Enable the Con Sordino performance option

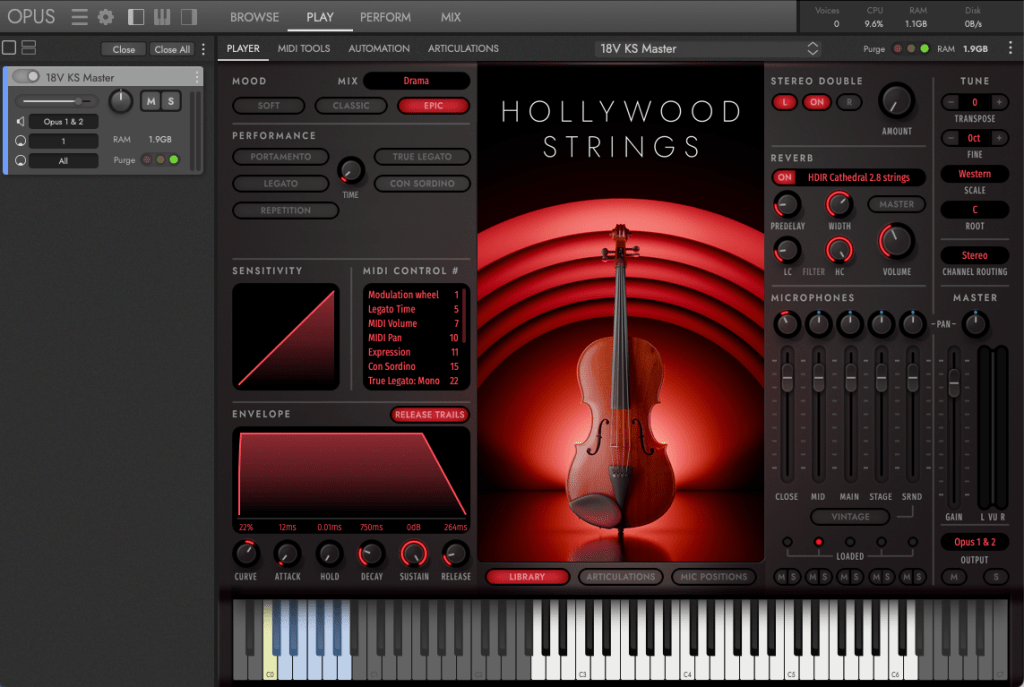(422, 184)
